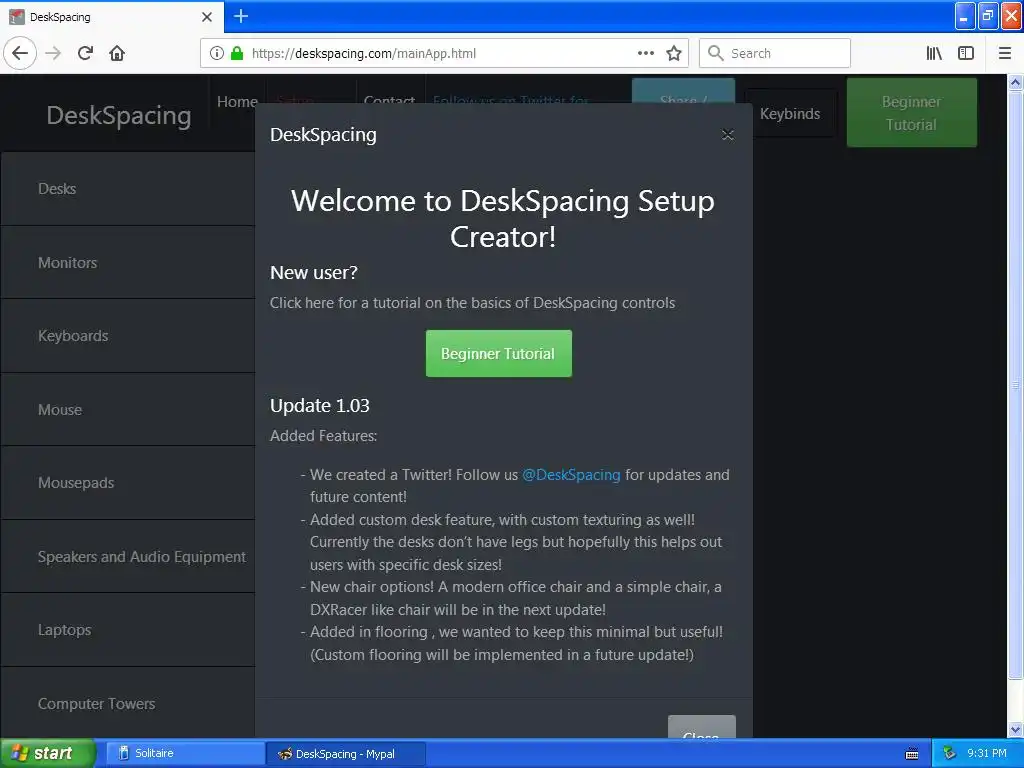Click the network tray icon beside clock
Image resolution: width=1024 pixels, height=768 pixels.
(949, 753)
